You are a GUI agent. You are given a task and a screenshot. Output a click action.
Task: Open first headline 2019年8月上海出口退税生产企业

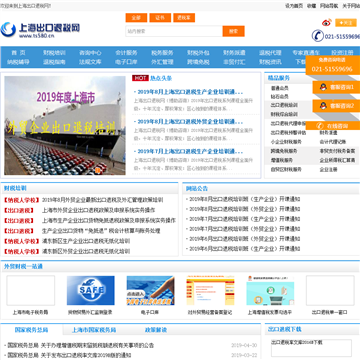188,92
